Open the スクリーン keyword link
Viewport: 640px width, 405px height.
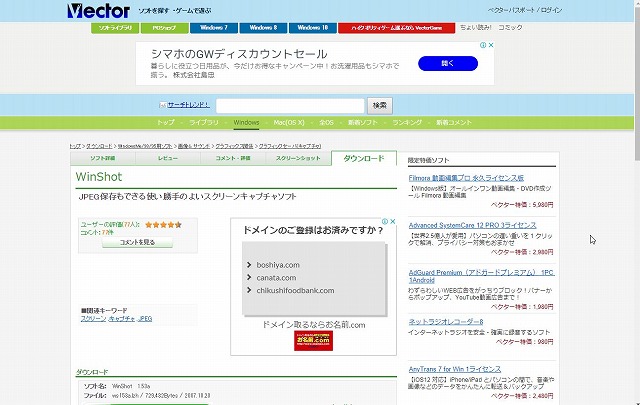coord(93,319)
